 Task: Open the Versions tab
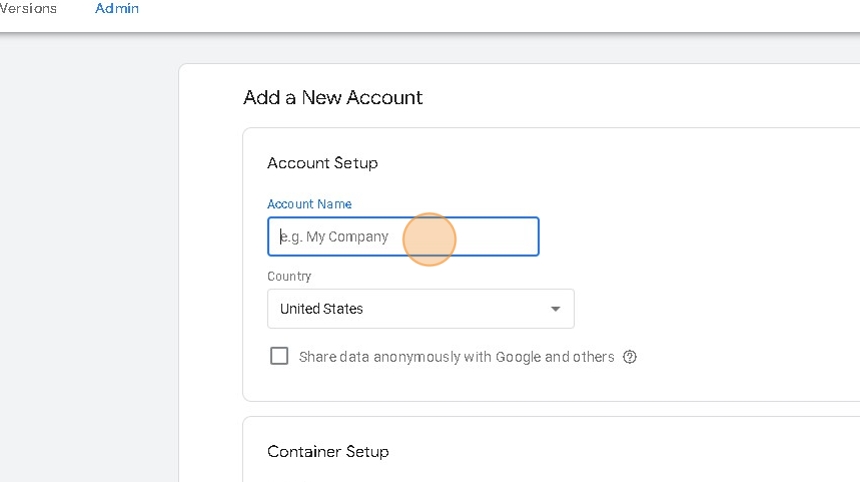(x=27, y=9)
